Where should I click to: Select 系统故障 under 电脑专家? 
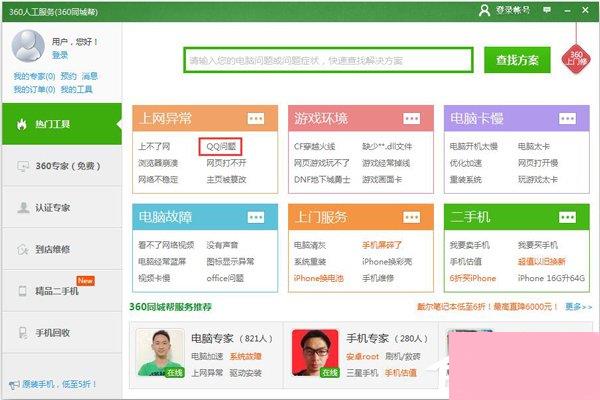click(x=245, y=357)
